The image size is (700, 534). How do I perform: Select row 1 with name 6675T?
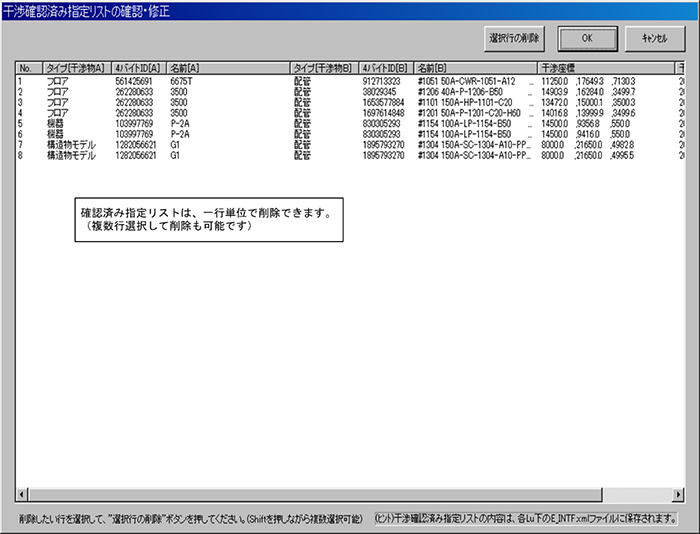coord(181,81)
